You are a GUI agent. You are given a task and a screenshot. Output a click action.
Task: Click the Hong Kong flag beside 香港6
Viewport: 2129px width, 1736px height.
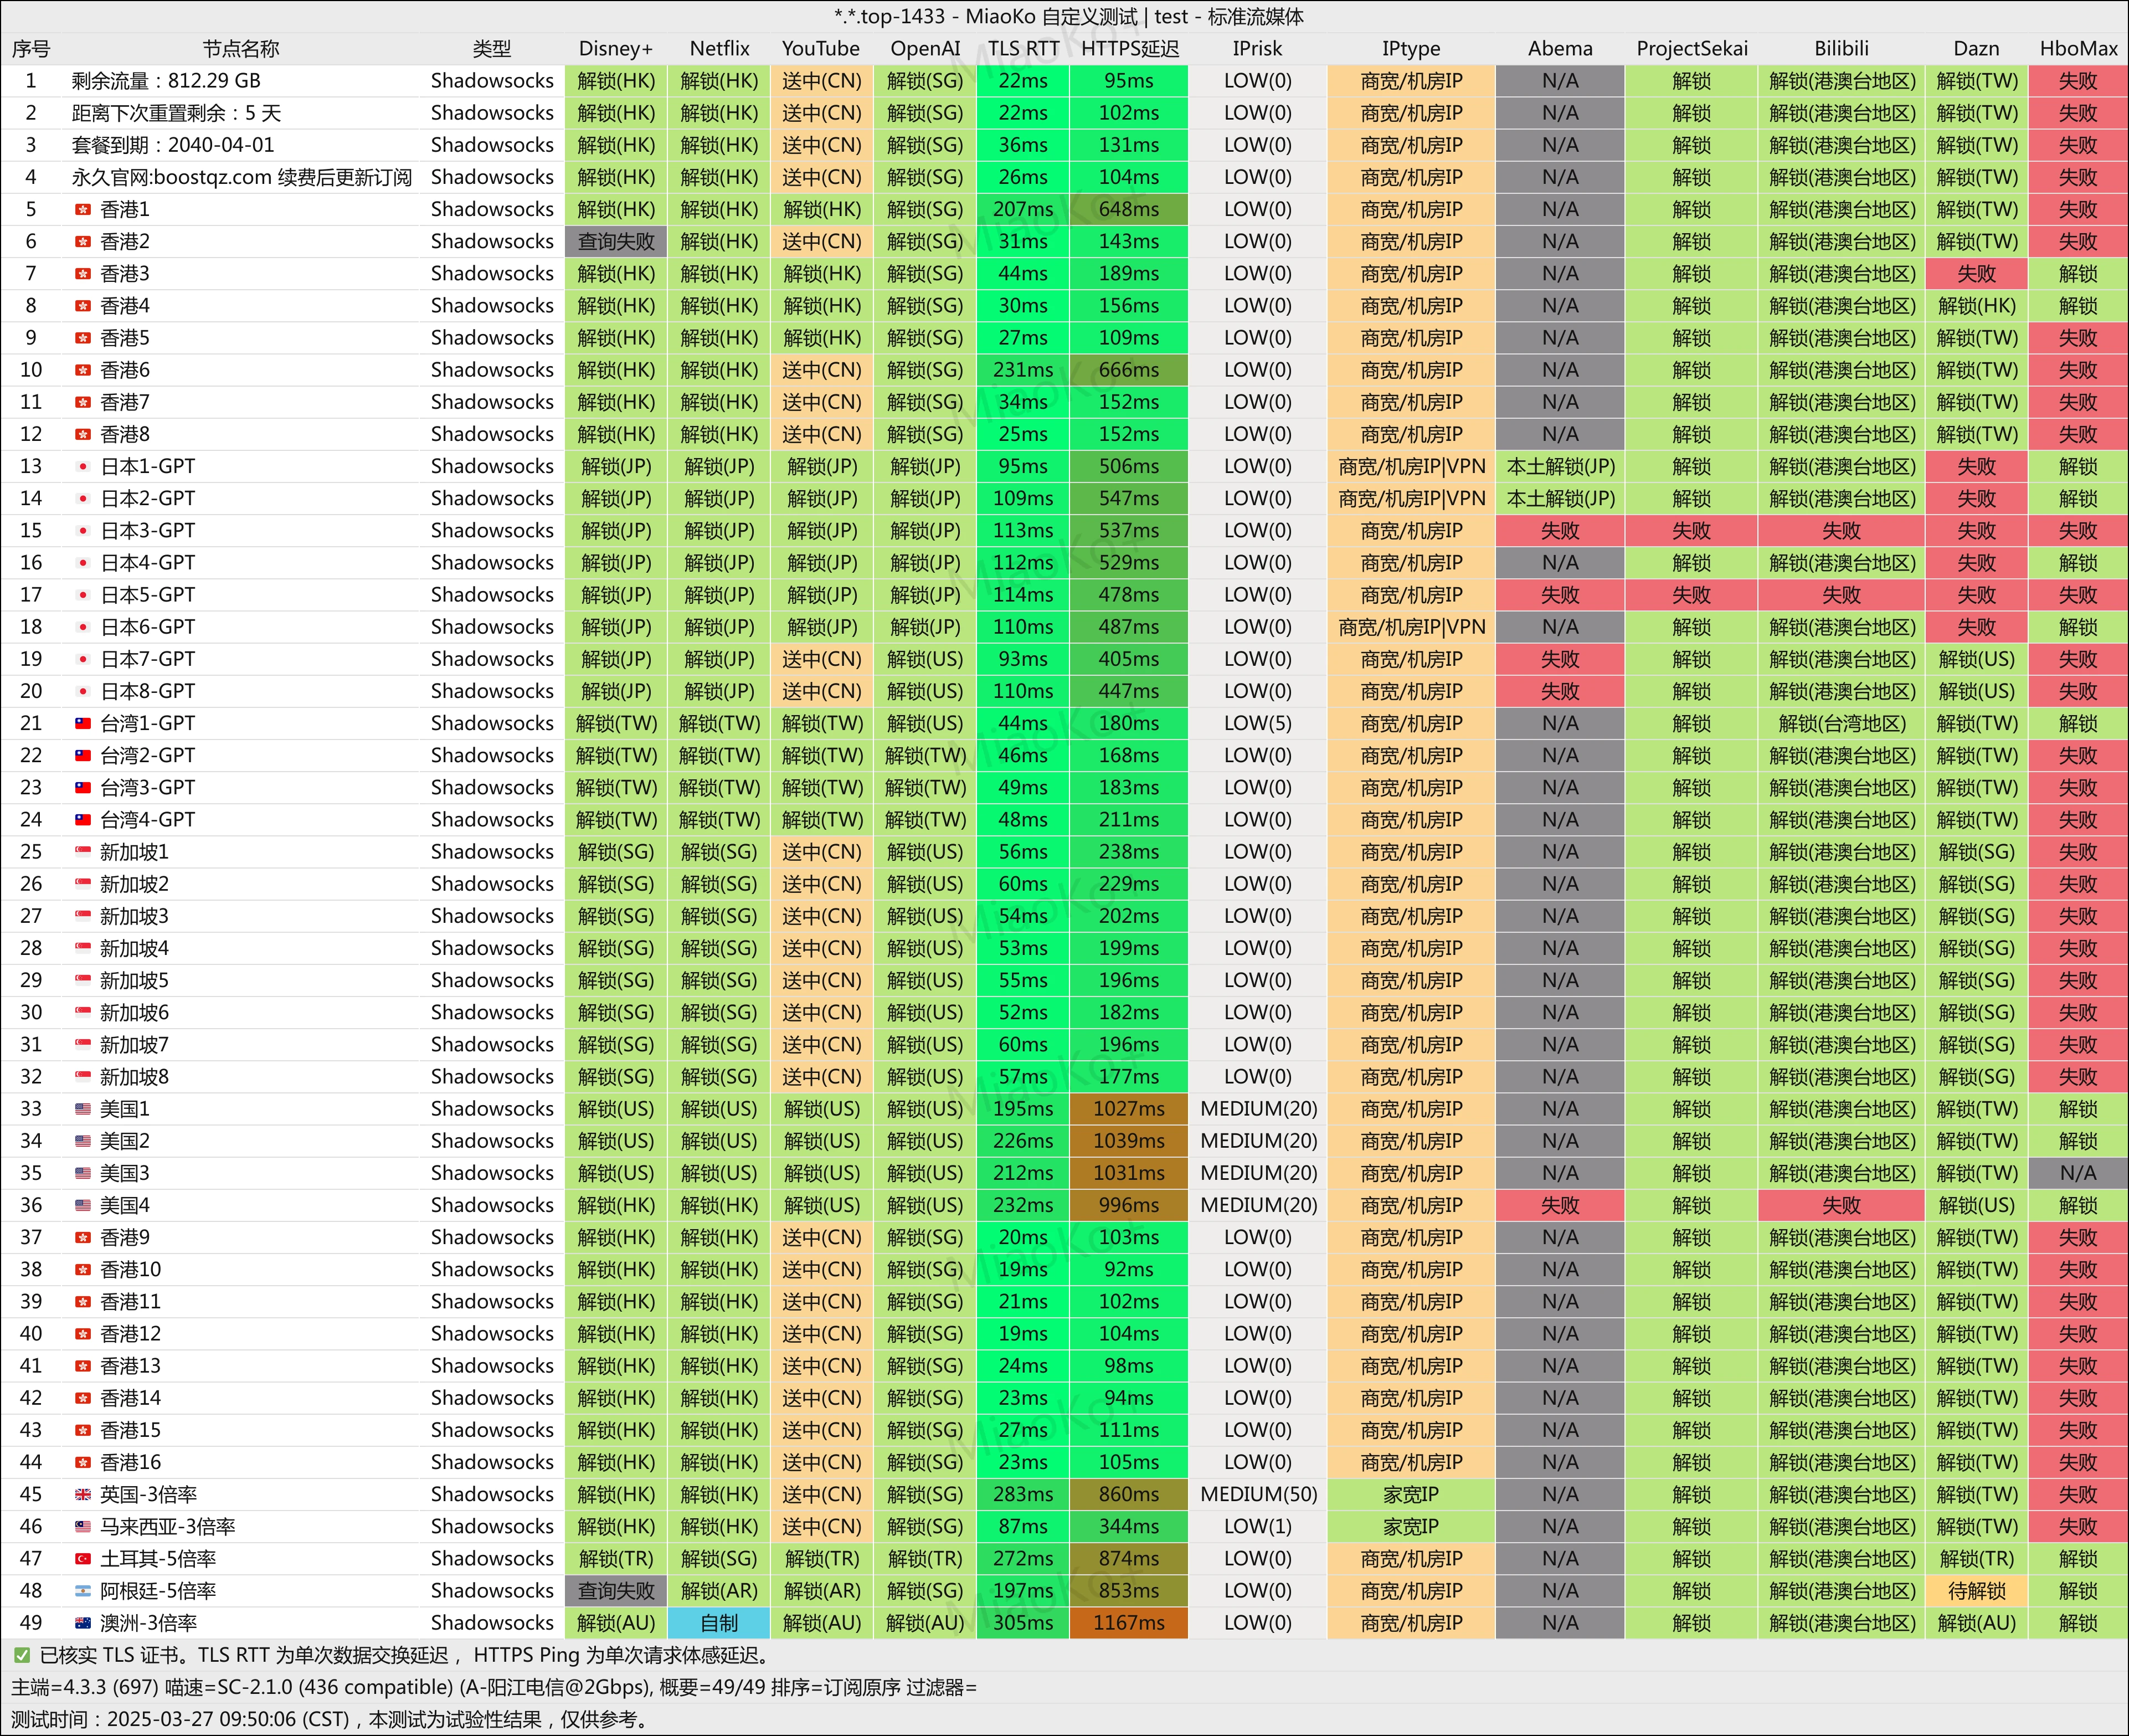click(x=83, y=370)
